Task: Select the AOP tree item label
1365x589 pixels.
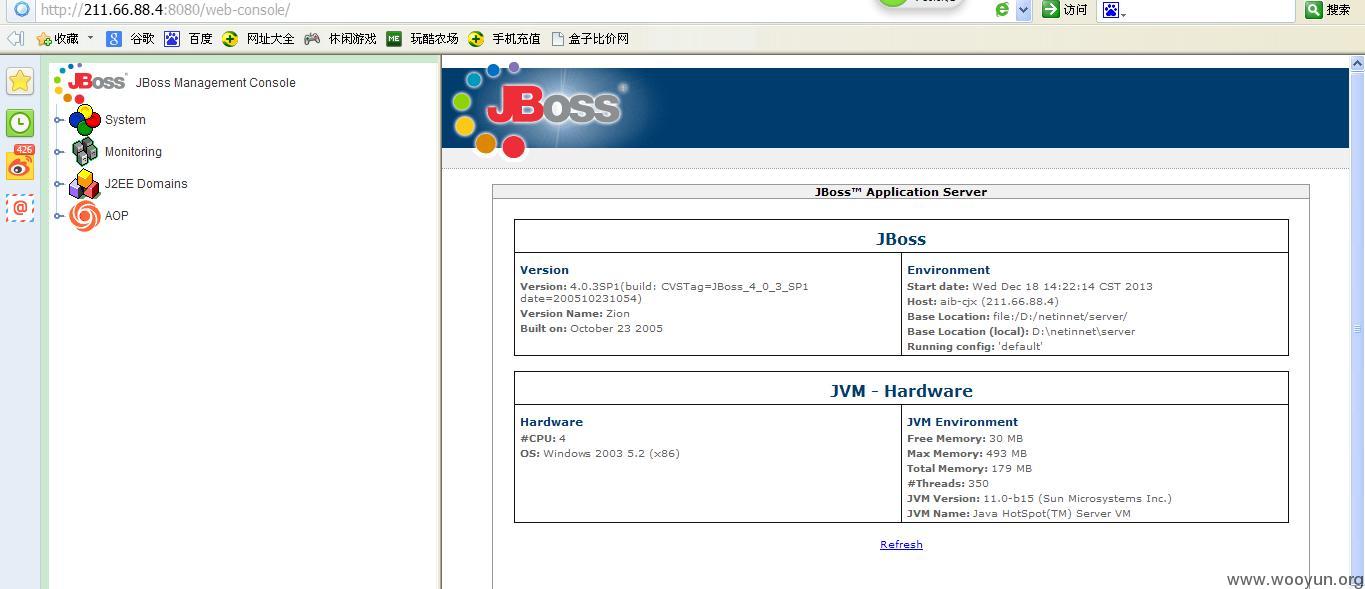Action: pos(117,216)
